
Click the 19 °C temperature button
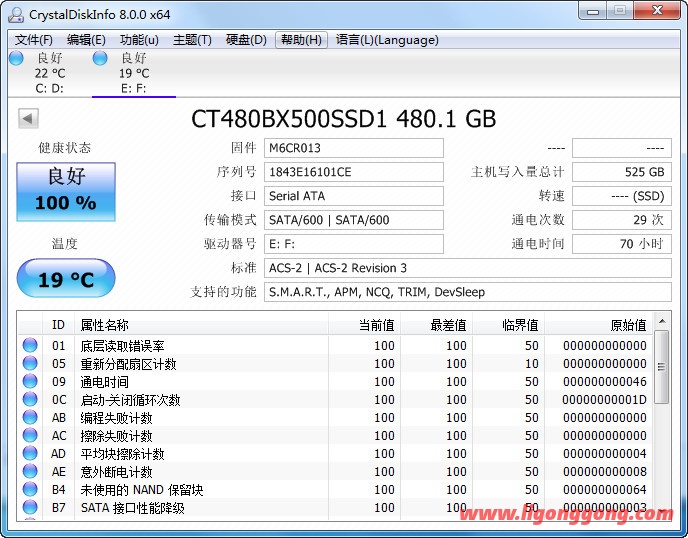(66, 278)
